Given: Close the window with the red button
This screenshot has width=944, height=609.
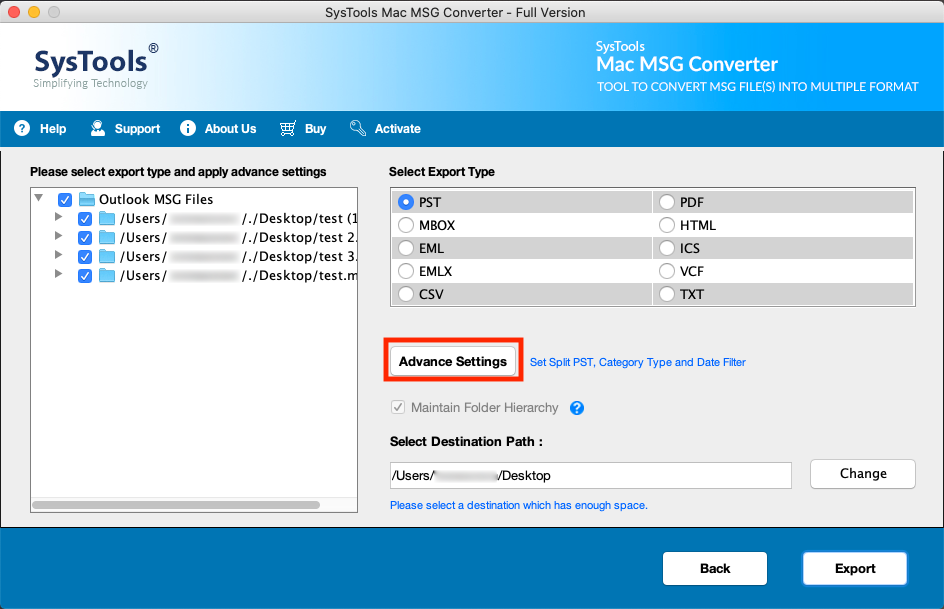Looking at the screenshot, I should coord(13,12).
